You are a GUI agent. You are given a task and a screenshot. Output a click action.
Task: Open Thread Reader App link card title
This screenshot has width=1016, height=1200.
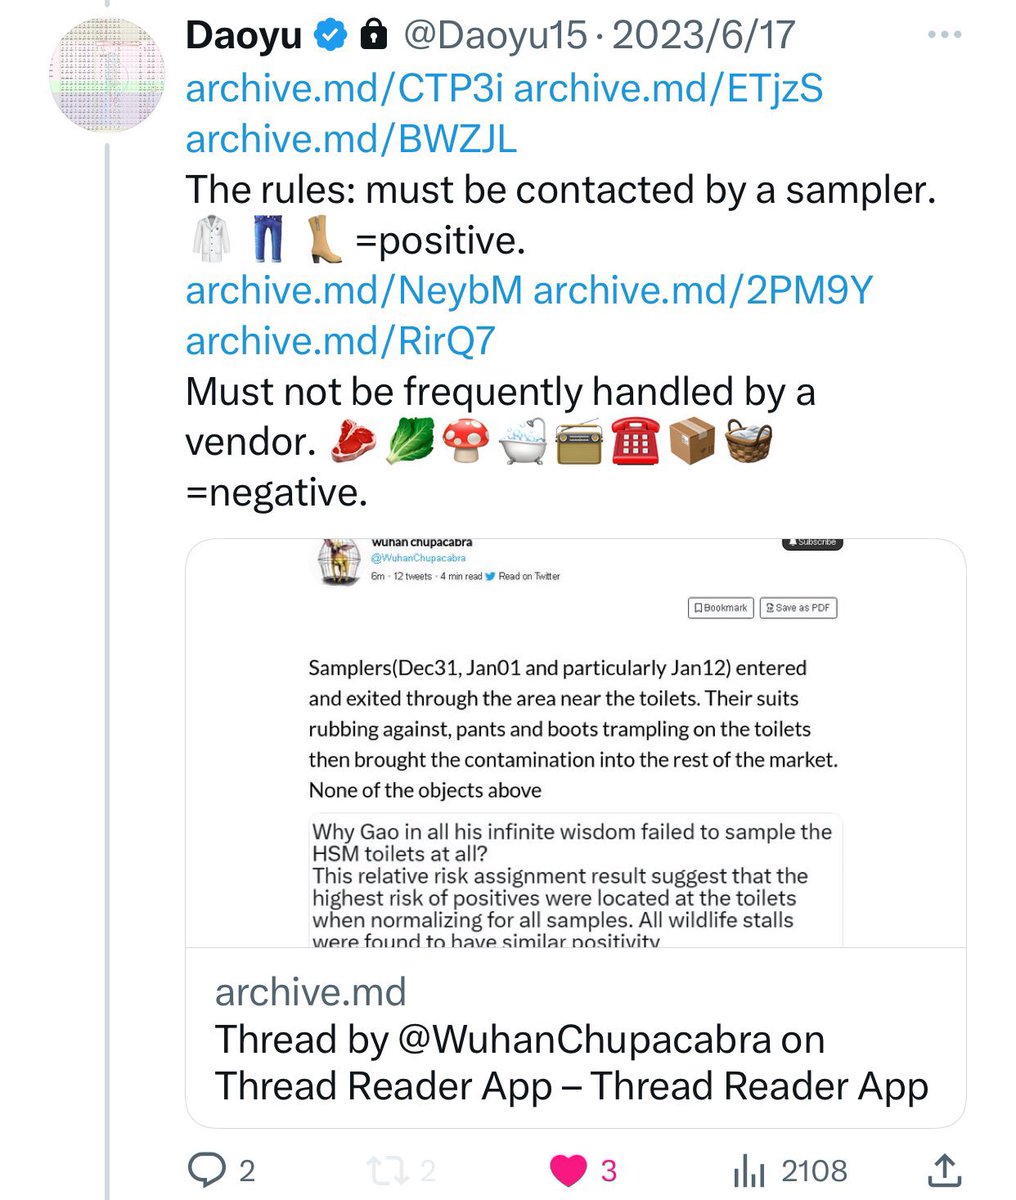click(571, 1062)
